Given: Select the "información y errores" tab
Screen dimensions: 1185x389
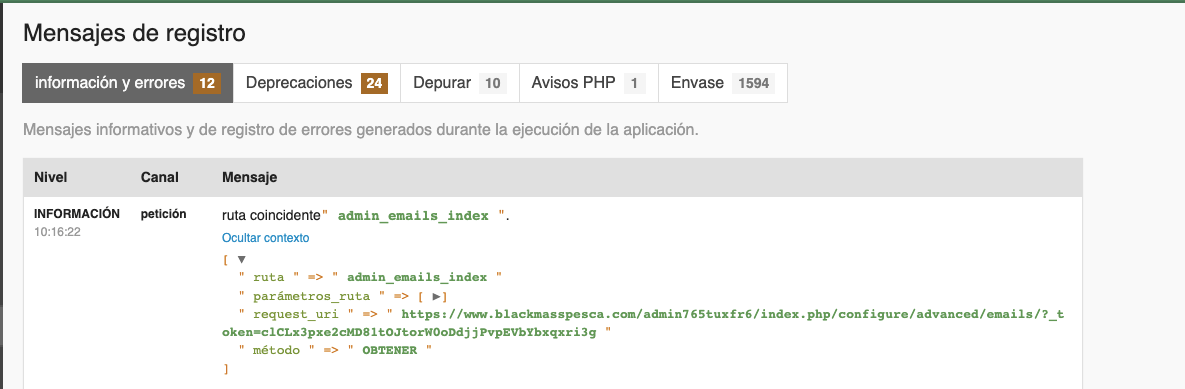Looking at the screenshot, I should pyautogui.click(x=128, y=83).
